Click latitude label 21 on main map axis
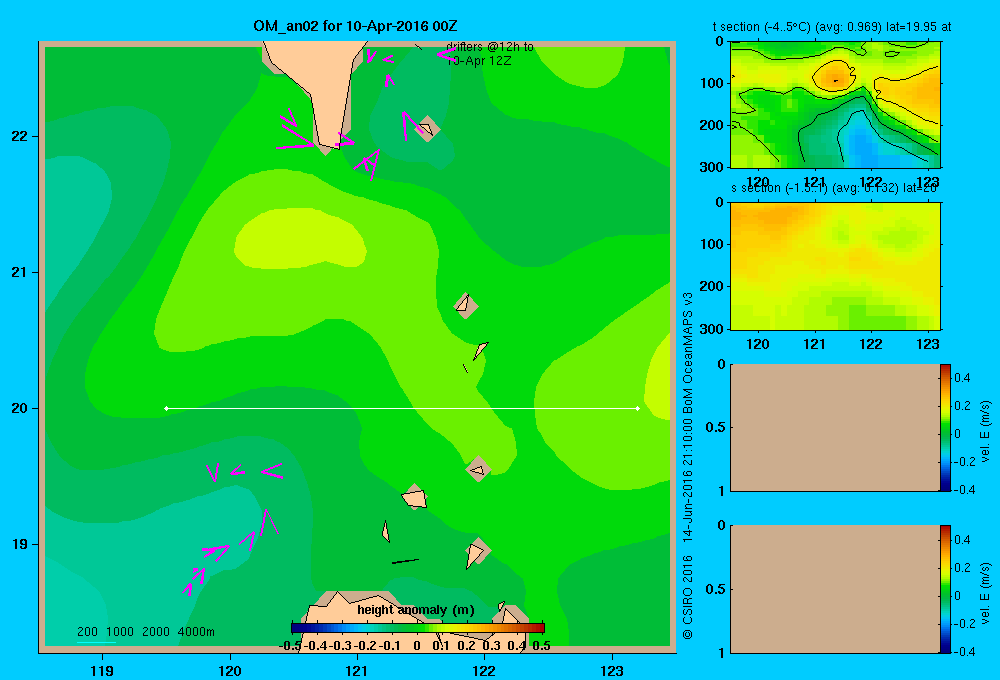 tap(19, 272)
